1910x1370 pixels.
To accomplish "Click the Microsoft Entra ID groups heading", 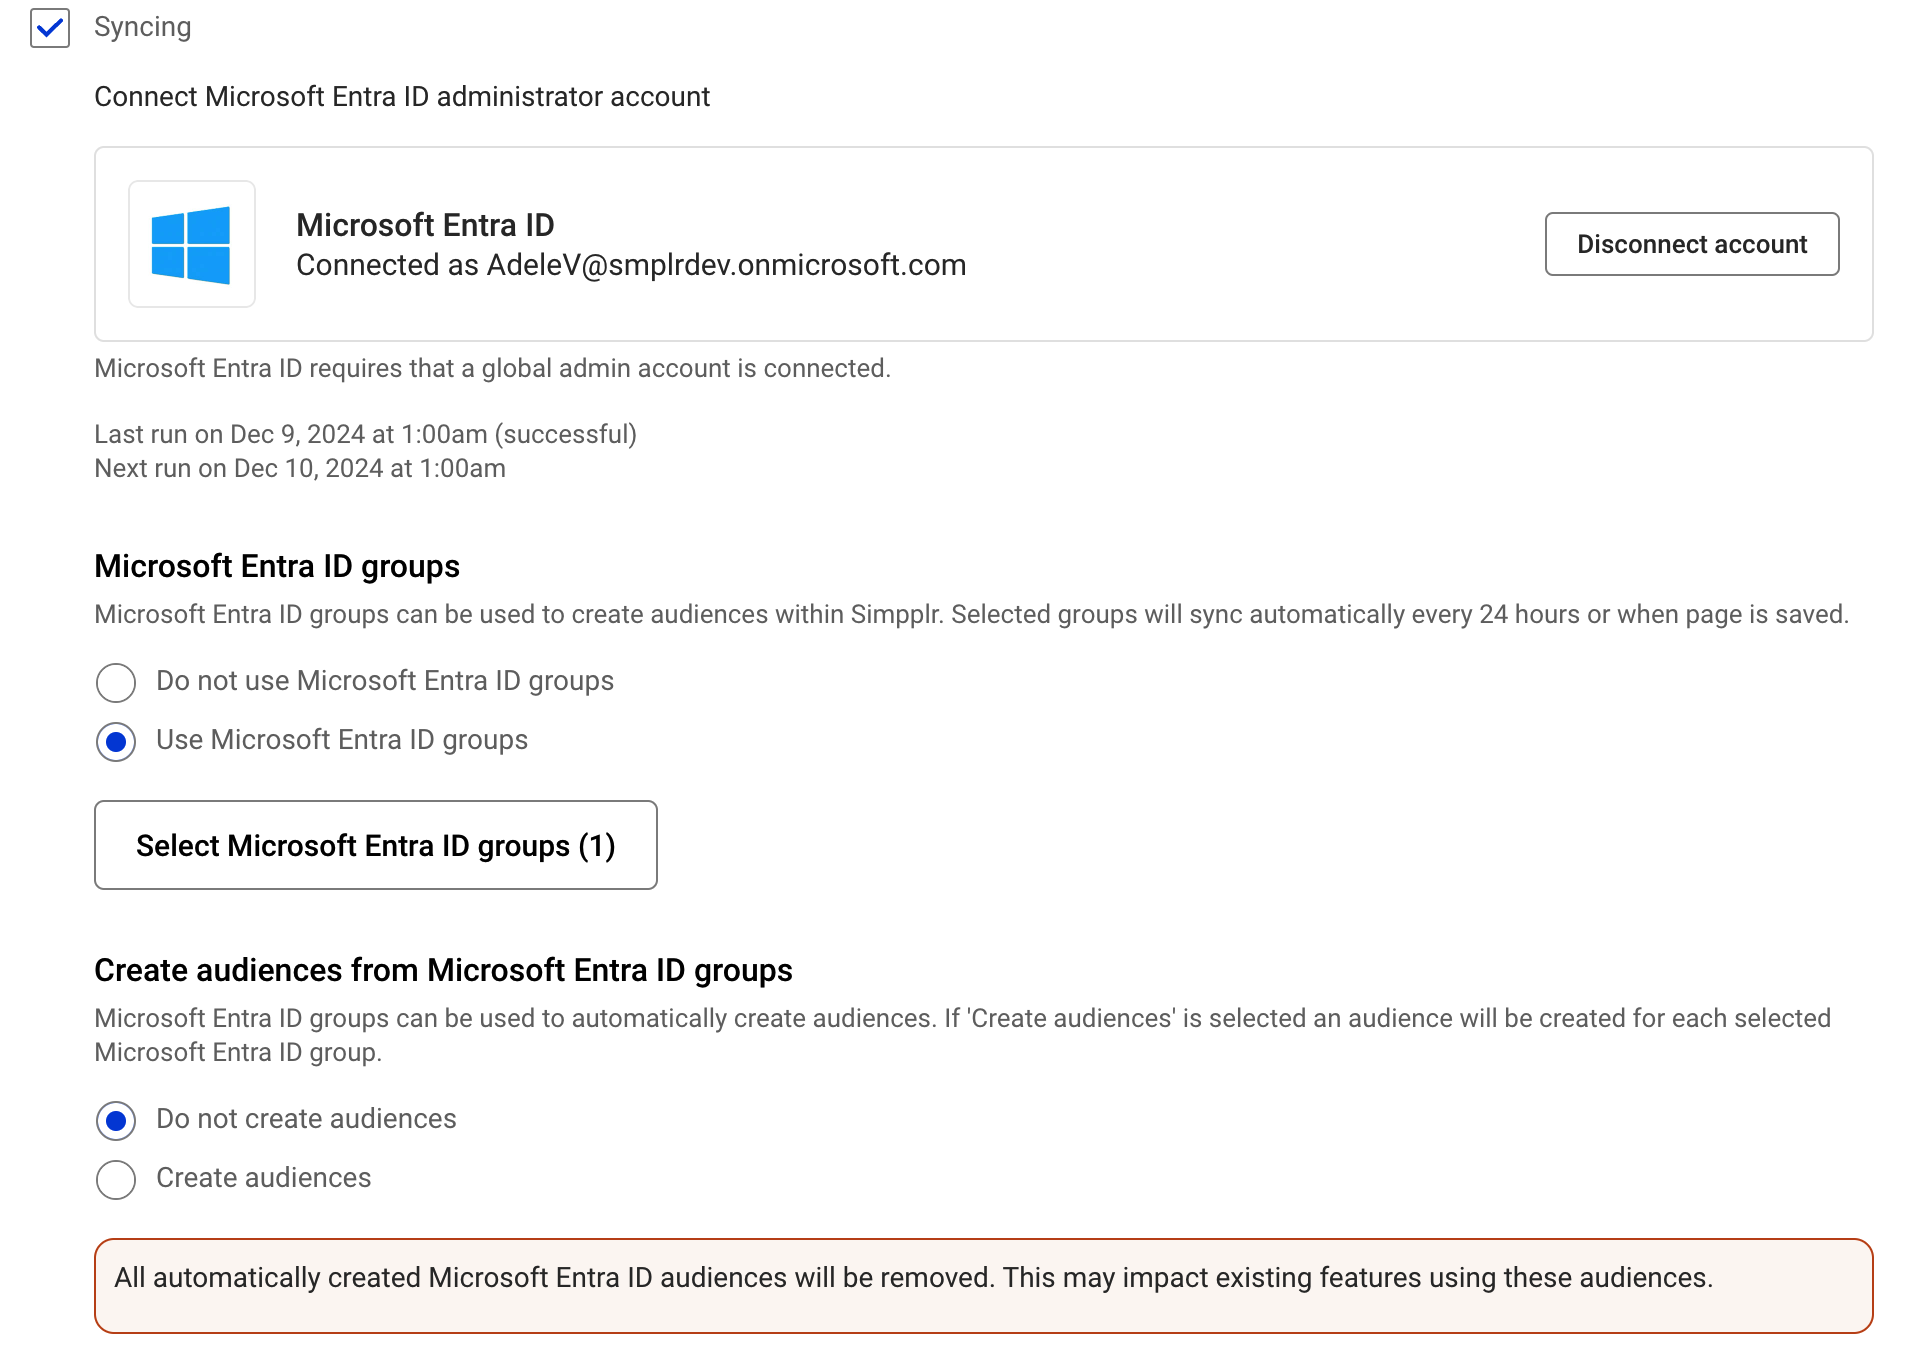I will tap(277, 566).
